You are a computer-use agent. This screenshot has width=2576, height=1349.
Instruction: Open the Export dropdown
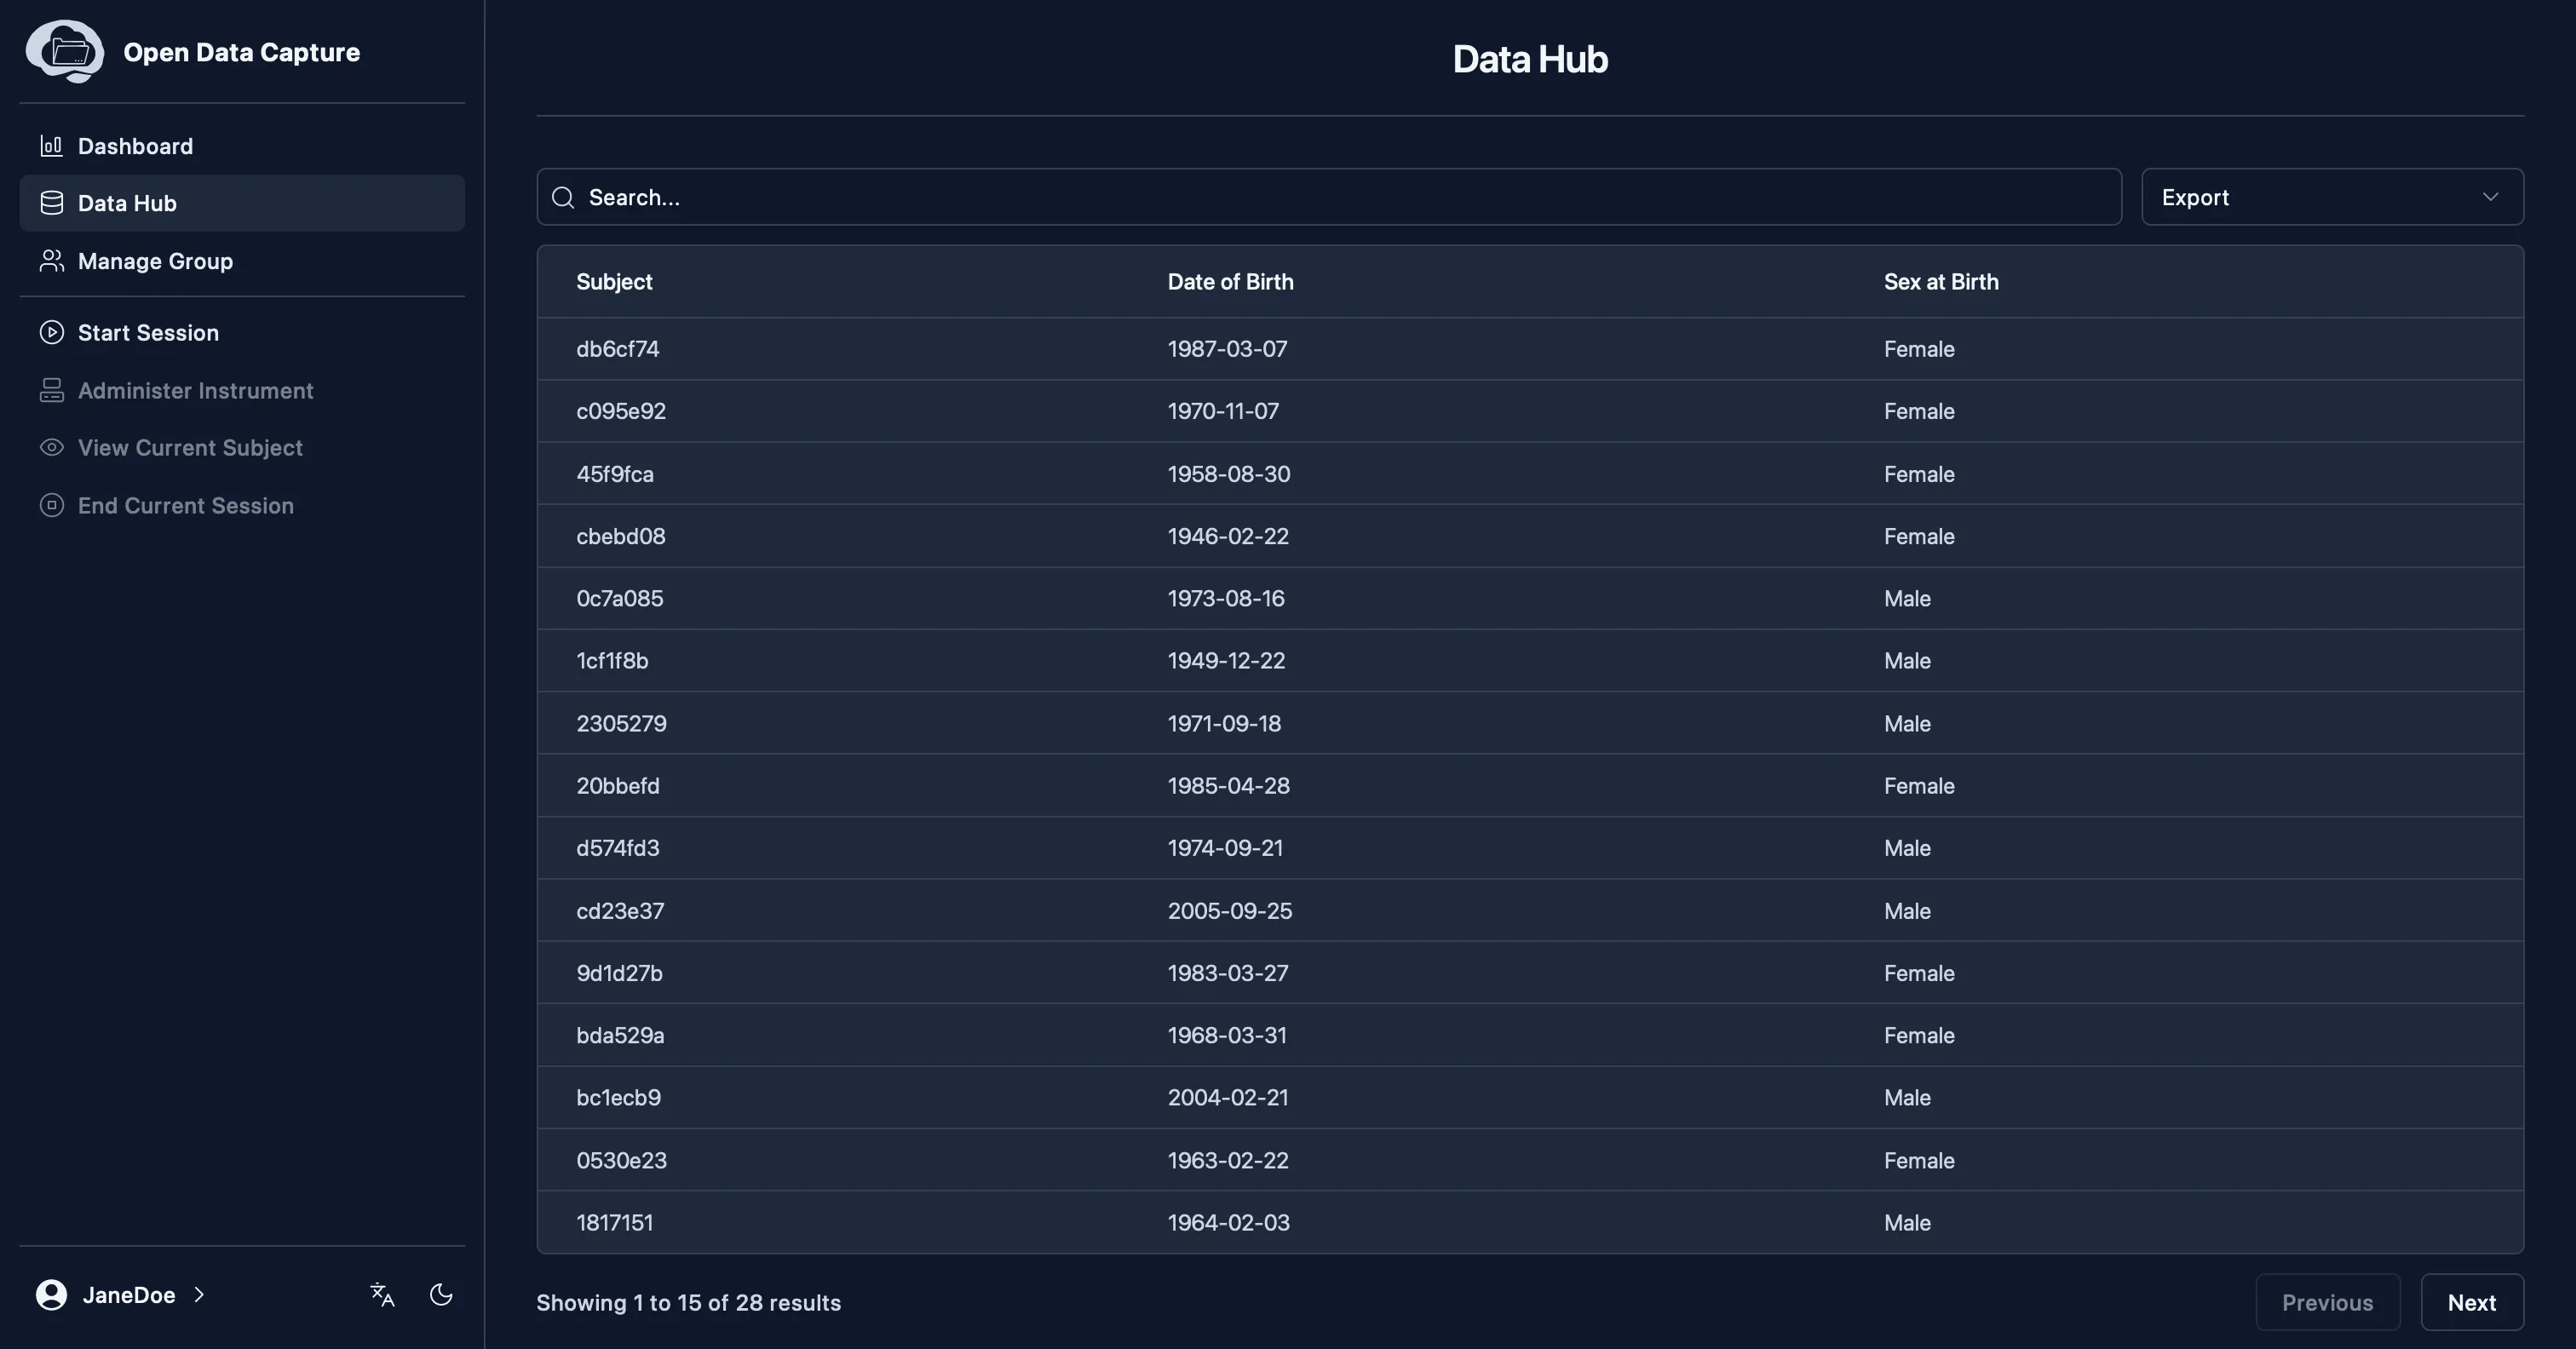[2331, 196]
